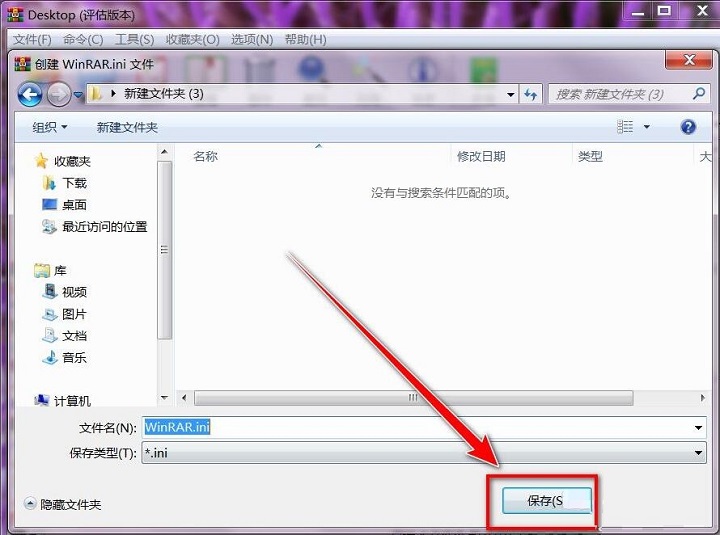Image resolution: width=720 pixels, height=535 pixels.
Task: Click 新建文件夹 toolbar button
Action: (127, 127)
